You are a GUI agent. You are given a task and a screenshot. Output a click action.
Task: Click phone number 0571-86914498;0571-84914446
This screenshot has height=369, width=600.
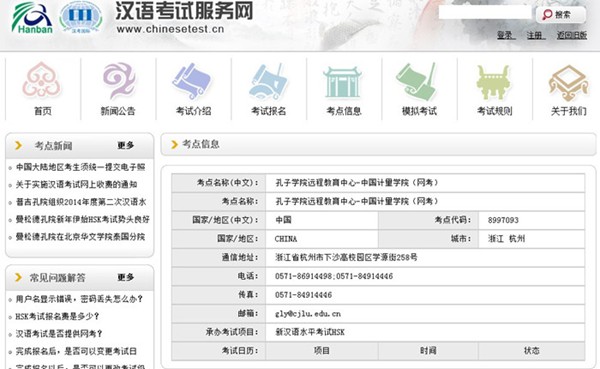[x=334, y=276]
